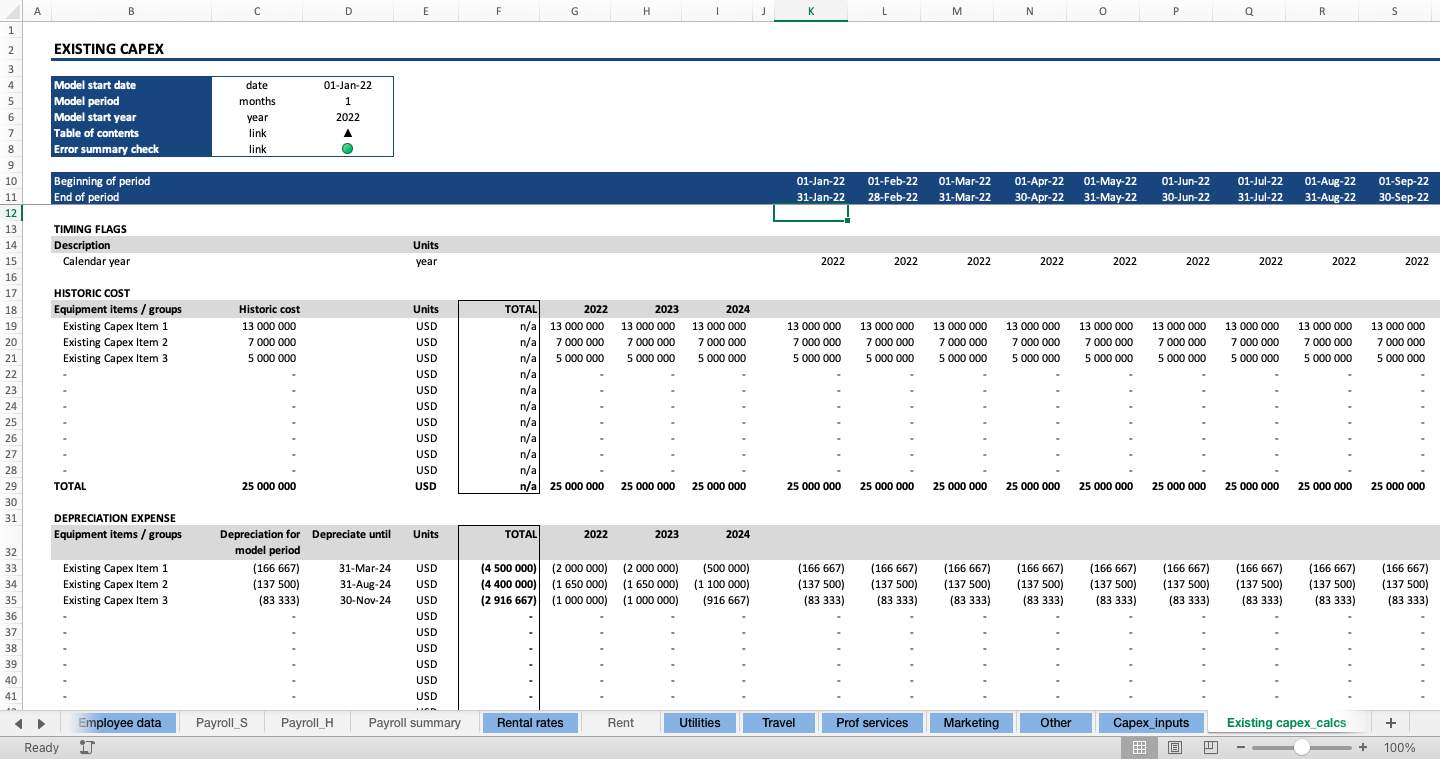Image resolution: width=1440 pixels, height=759 pixels.
Task: Open the Employee data sheet tab
Action: [x=120, y=723]
